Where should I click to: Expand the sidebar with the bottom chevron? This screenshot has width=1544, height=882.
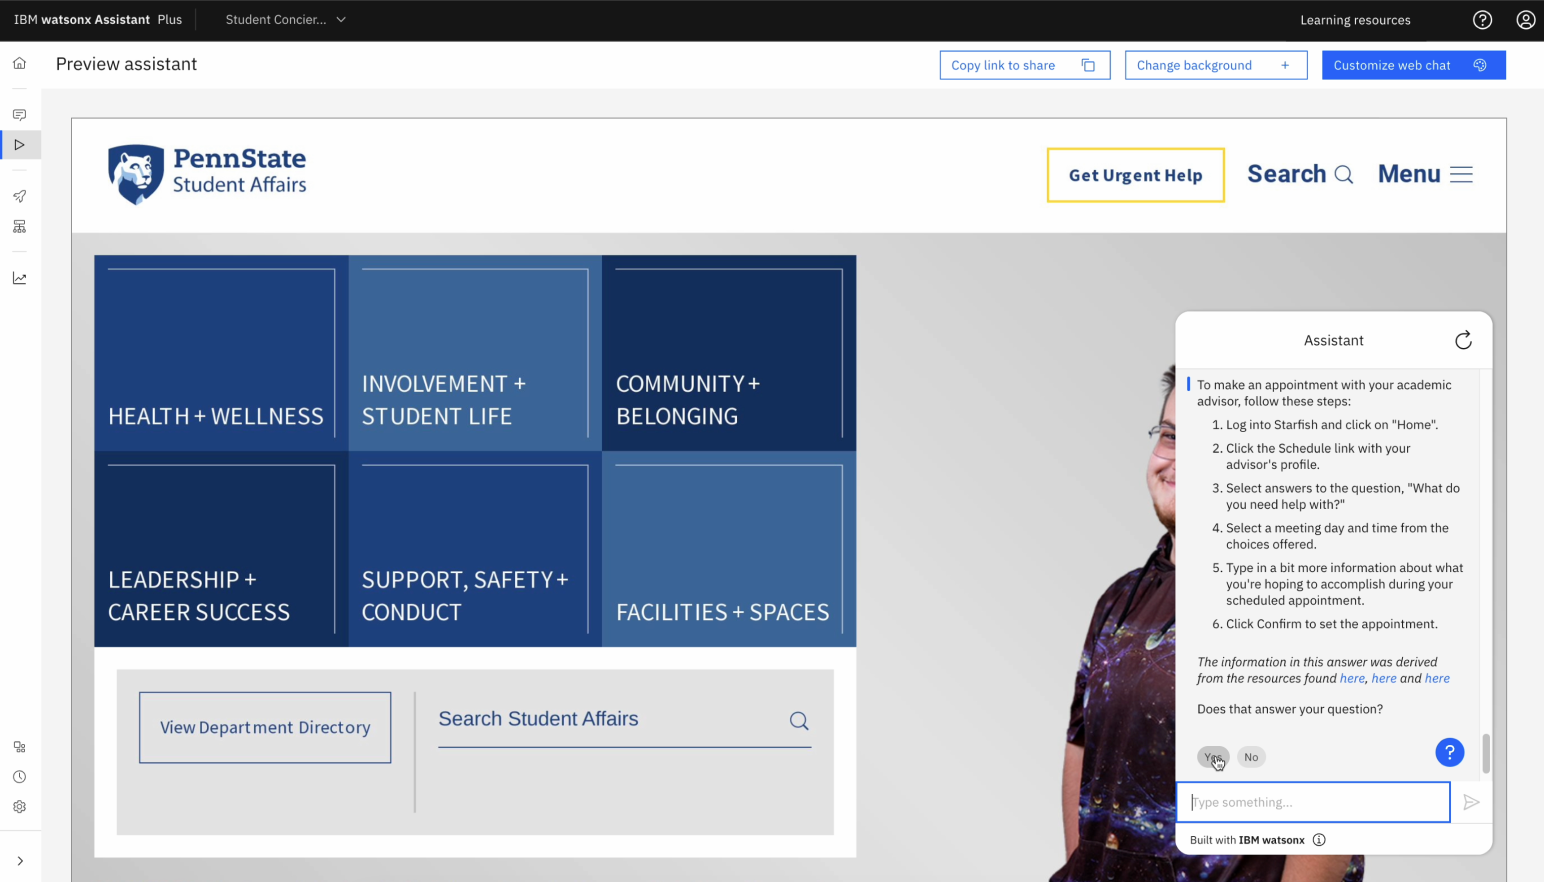click(x=19, y=861)
